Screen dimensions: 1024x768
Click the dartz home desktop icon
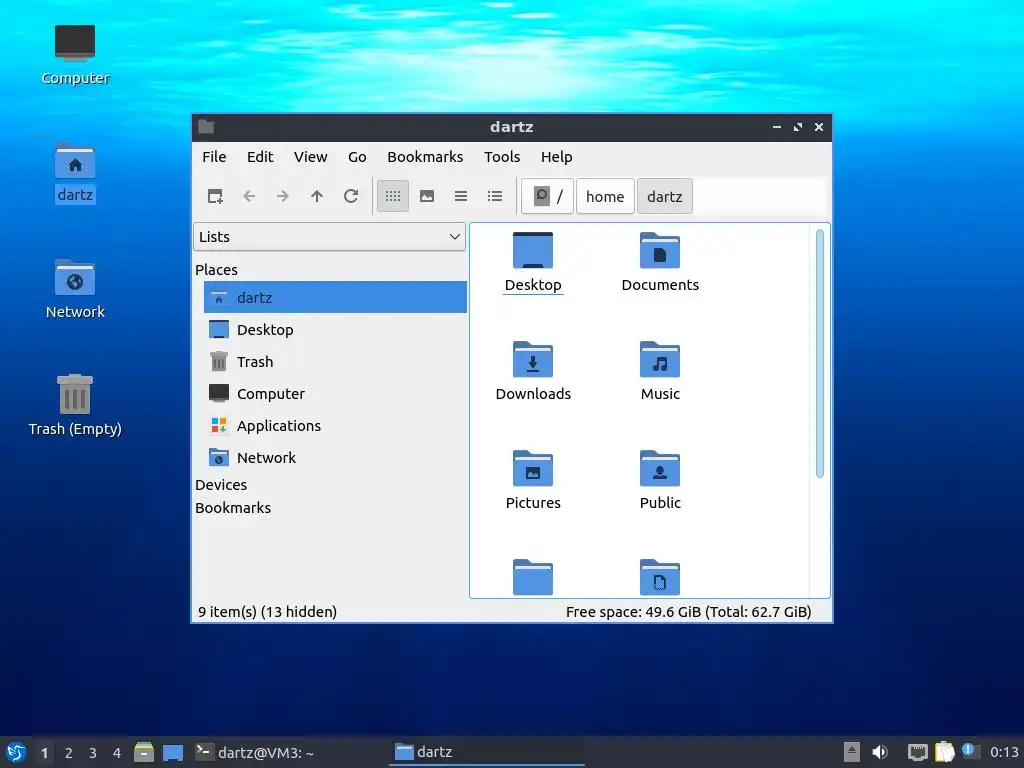coord(75,172)
